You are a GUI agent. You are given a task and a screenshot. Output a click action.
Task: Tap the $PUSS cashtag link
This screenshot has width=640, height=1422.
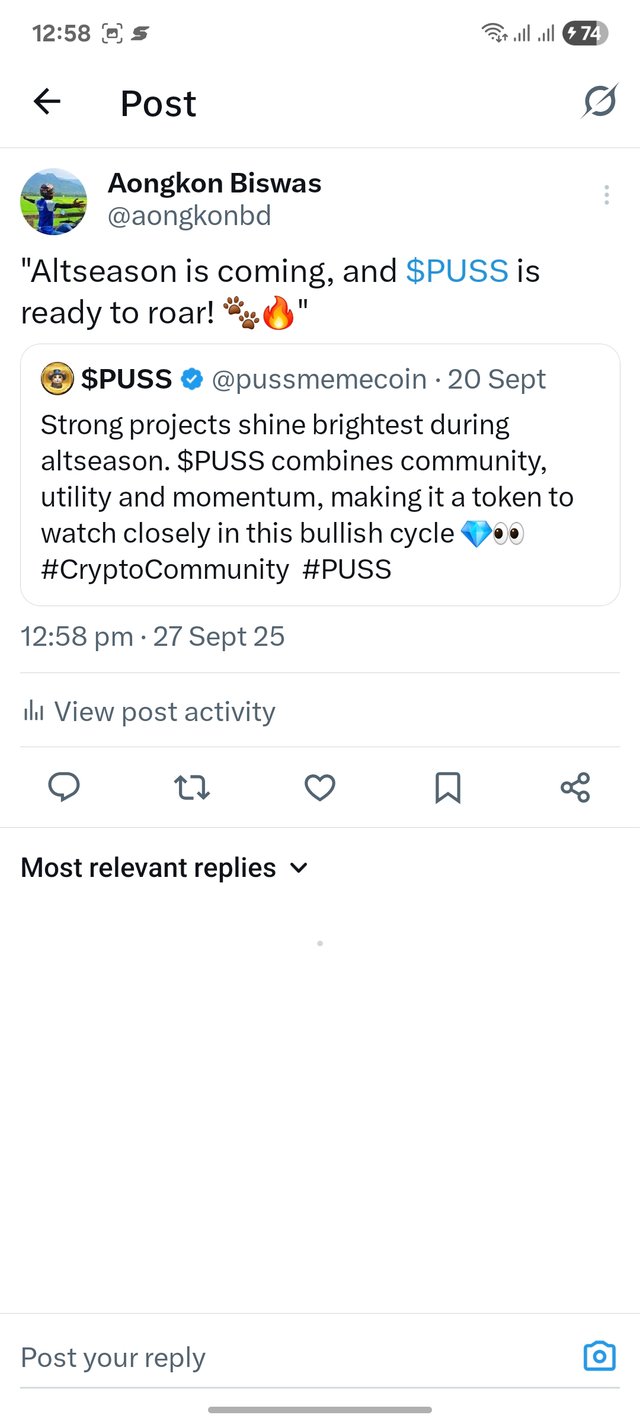(x=457, y=271)
